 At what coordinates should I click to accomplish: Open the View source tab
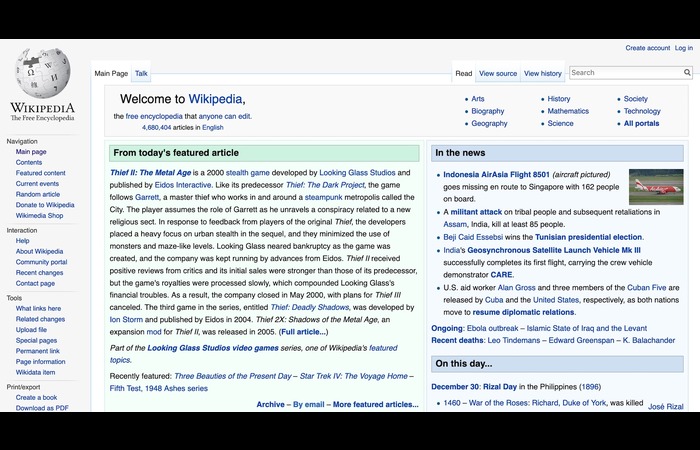[x=498, y=74]
